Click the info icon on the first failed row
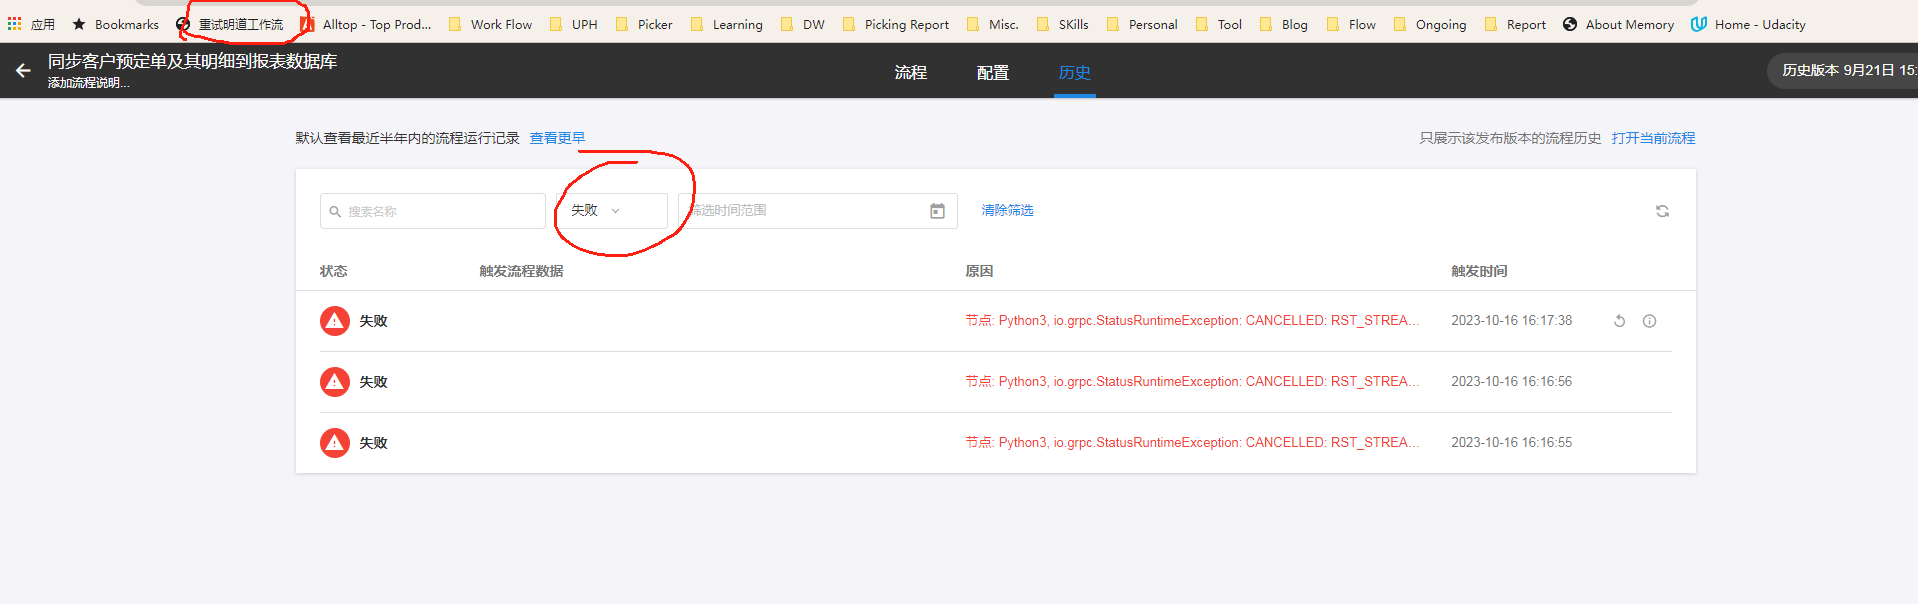 [1649, 321]
